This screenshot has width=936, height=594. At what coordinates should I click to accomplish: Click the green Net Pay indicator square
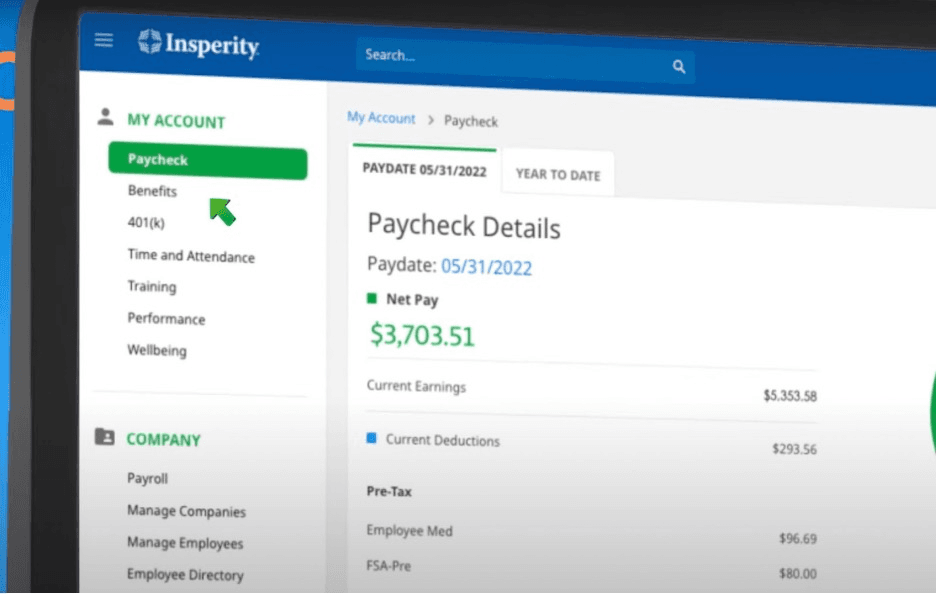pyautogui.click(x=372, y=299)
